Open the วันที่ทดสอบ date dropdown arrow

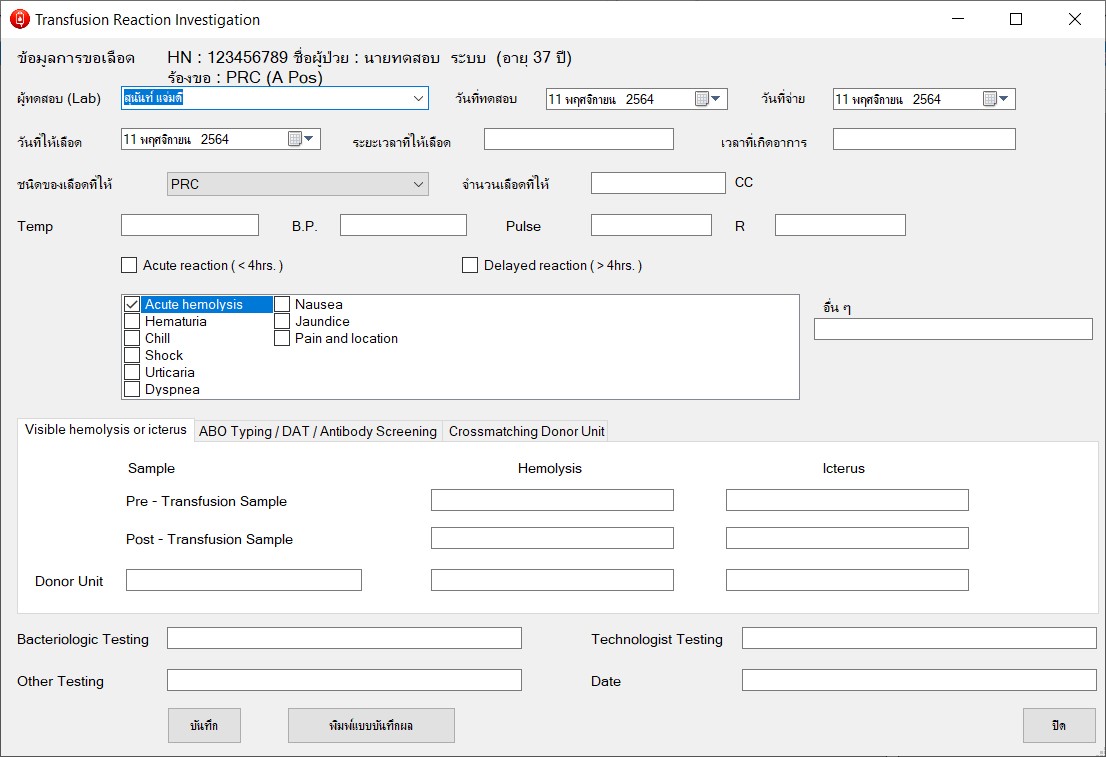point(717,99)
